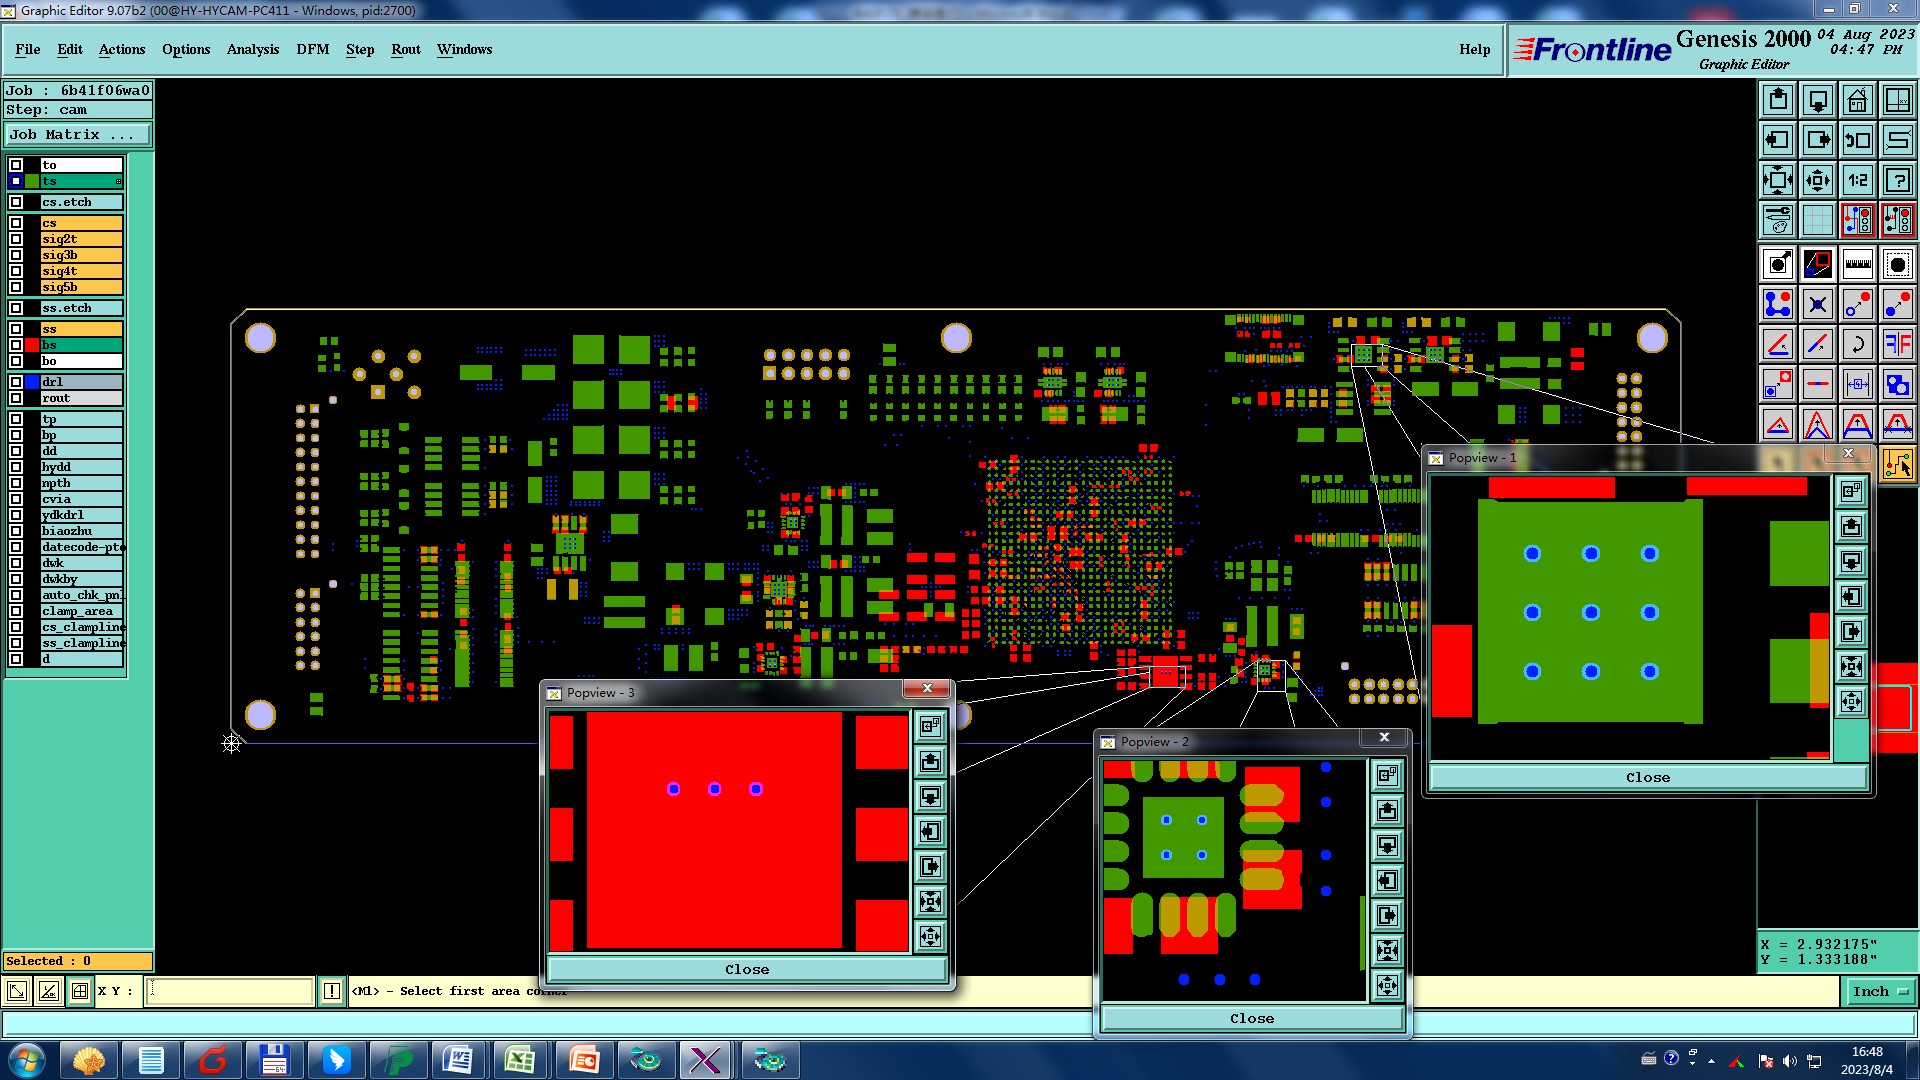The height and width of the screenshot is (1080, 1920).
Task: Open Excel from the taskbar
Action: [520, 1060]
